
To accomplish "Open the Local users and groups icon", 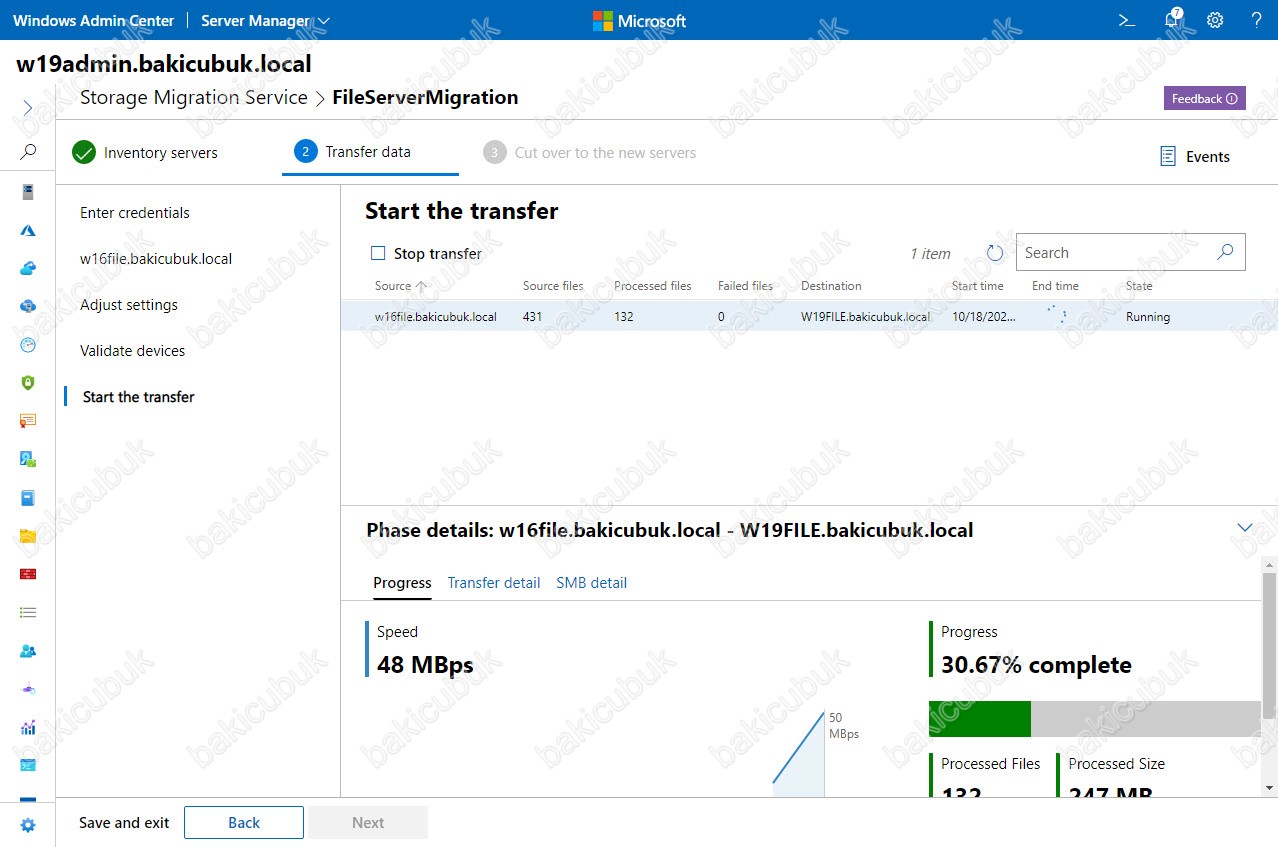I will 28,650.
